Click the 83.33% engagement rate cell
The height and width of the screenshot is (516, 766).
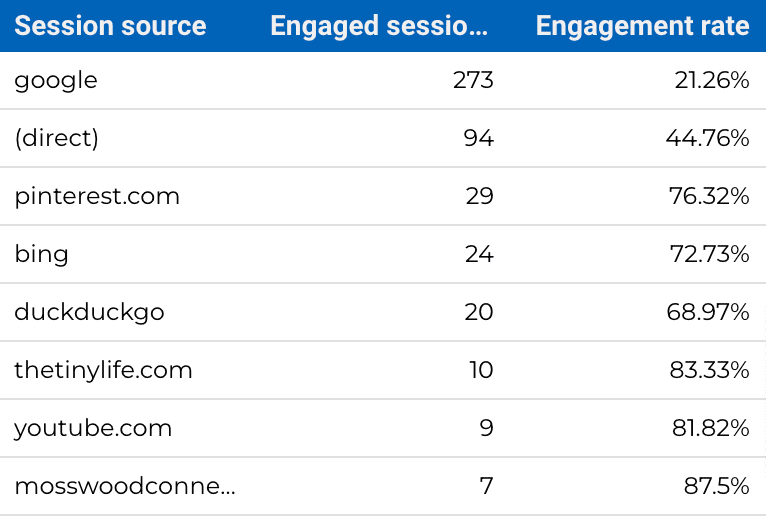click(709, 370)
